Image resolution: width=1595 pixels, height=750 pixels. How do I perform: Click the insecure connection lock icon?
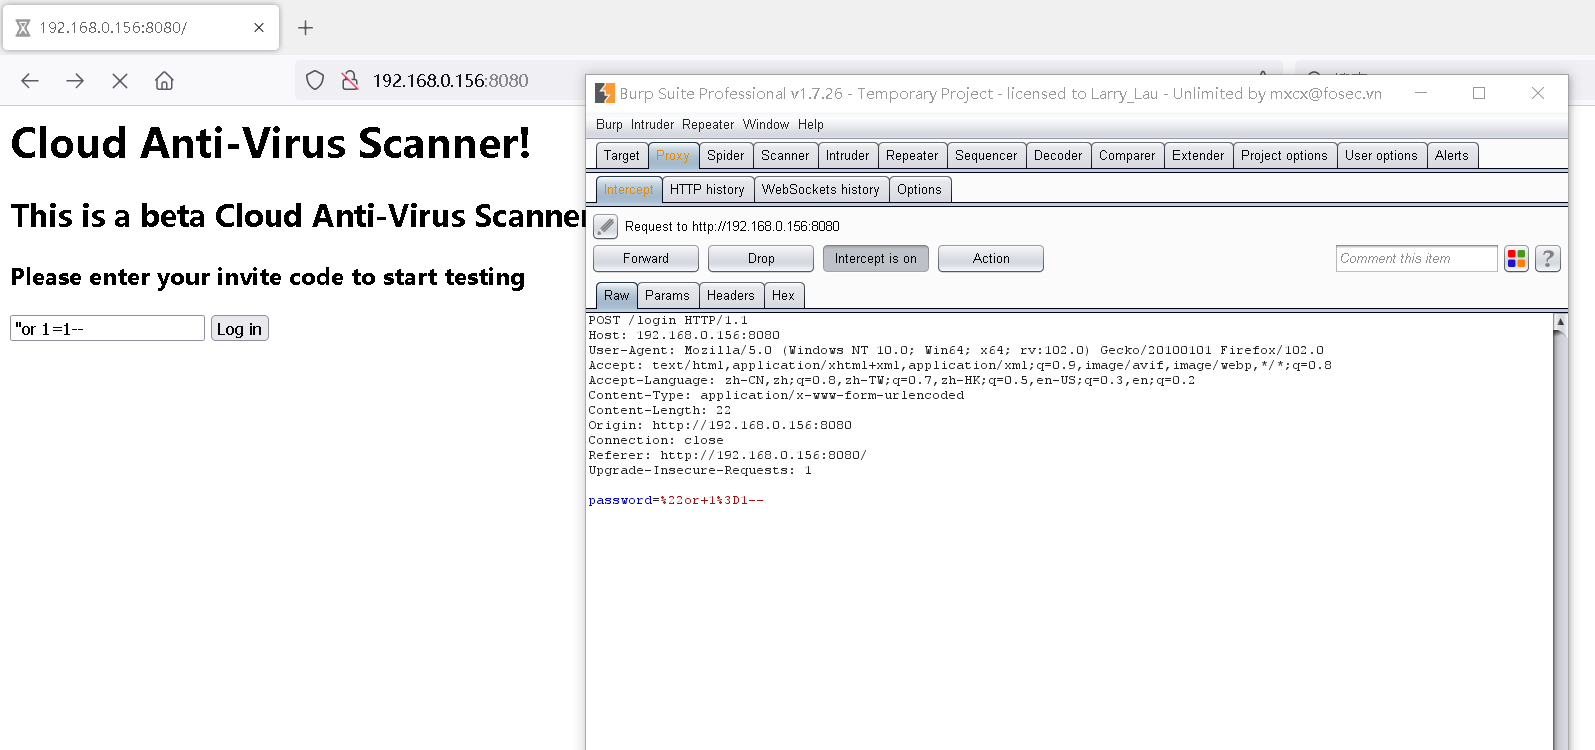pos(349,81)
